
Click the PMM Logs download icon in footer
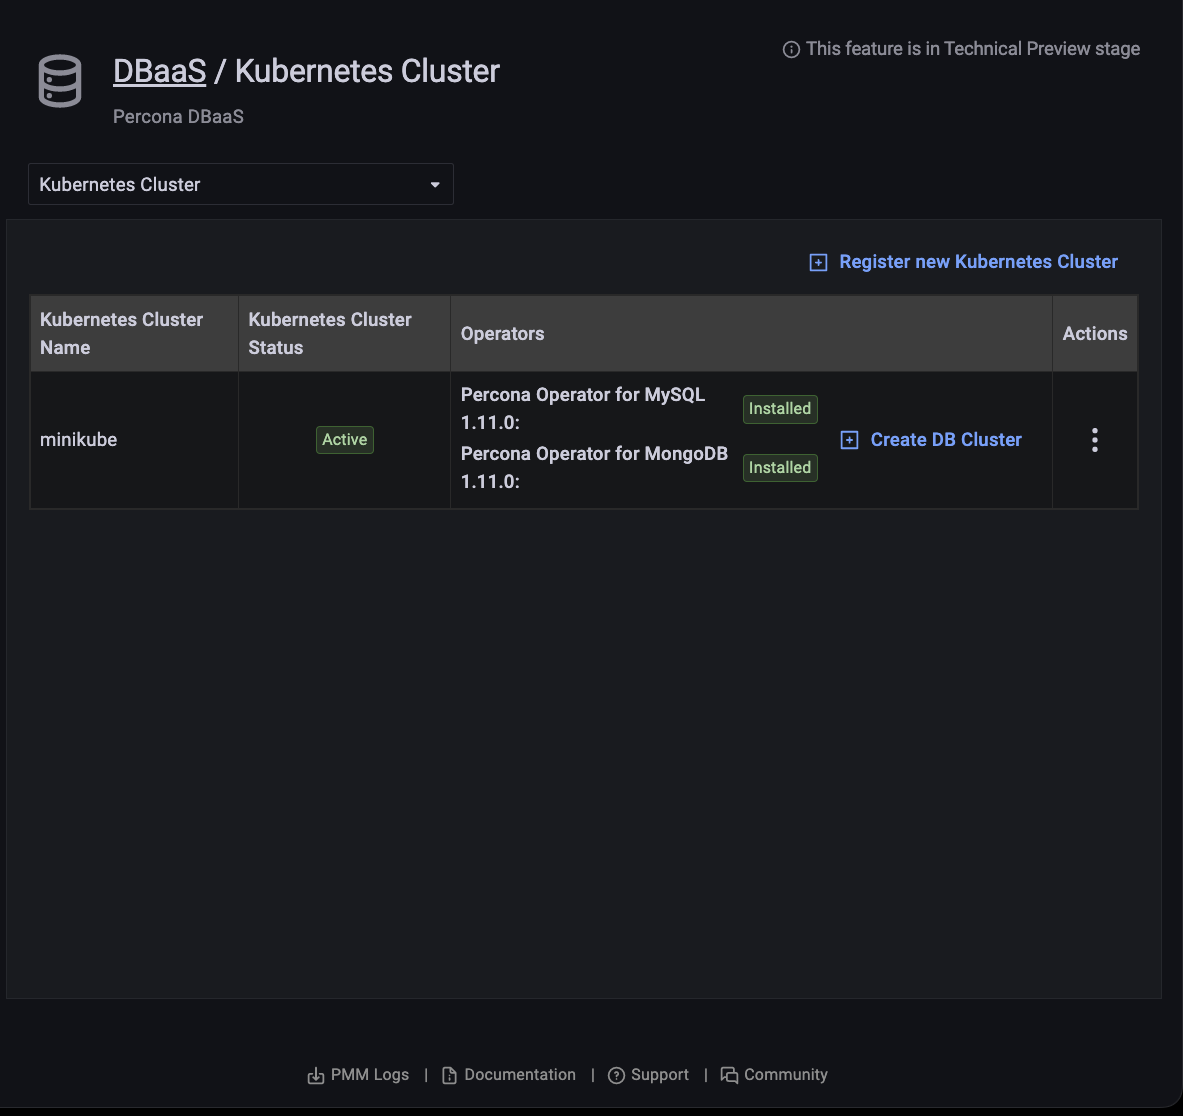pyautogui.click(x=315, y=1075)
